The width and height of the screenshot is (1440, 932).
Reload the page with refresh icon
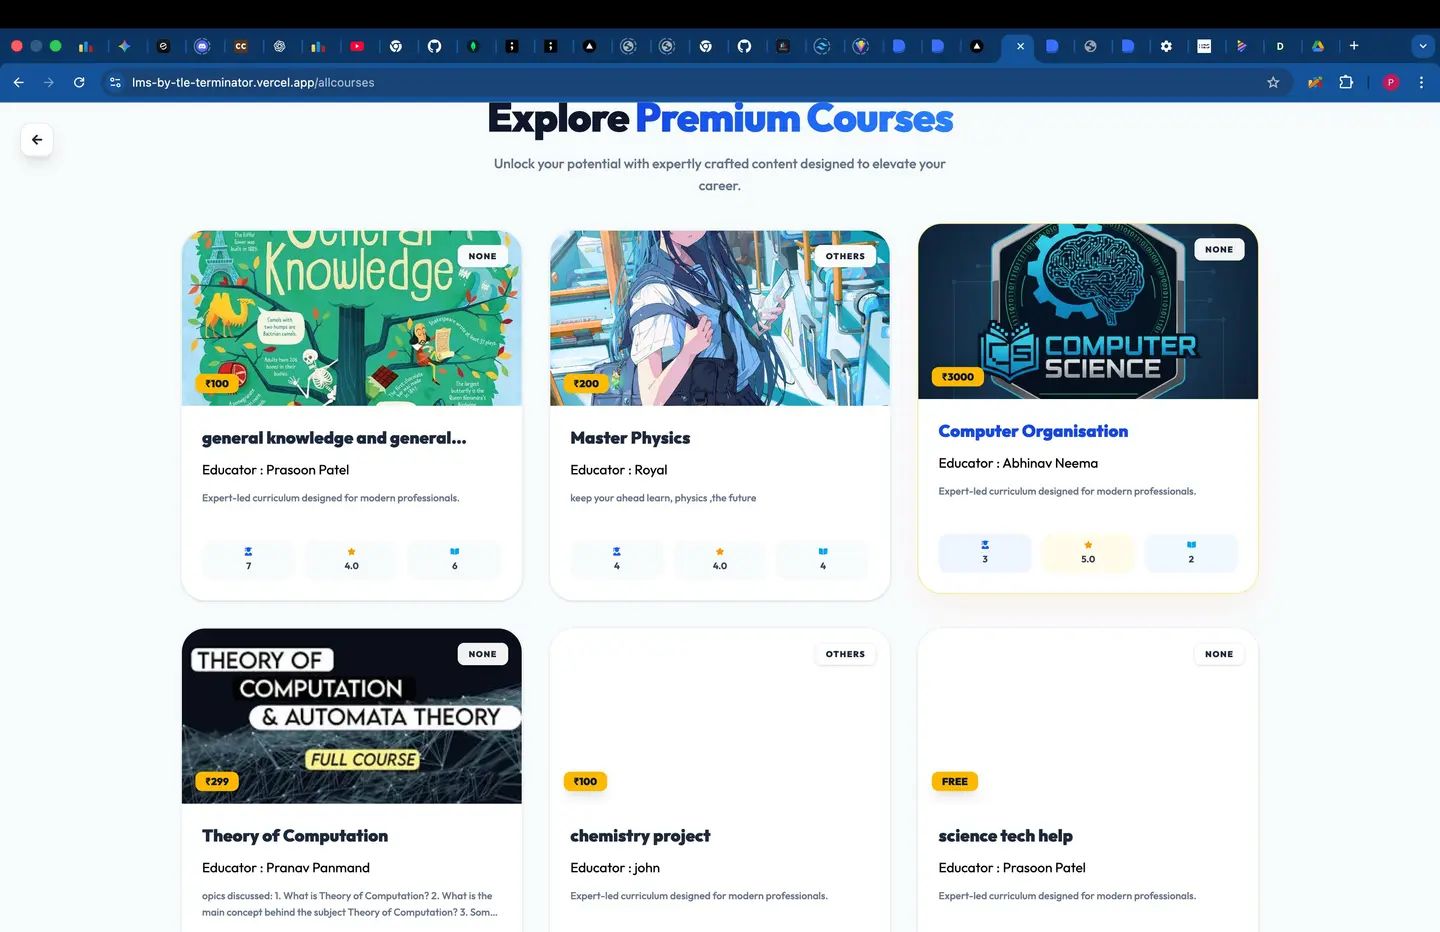click(x=79, y=82)
